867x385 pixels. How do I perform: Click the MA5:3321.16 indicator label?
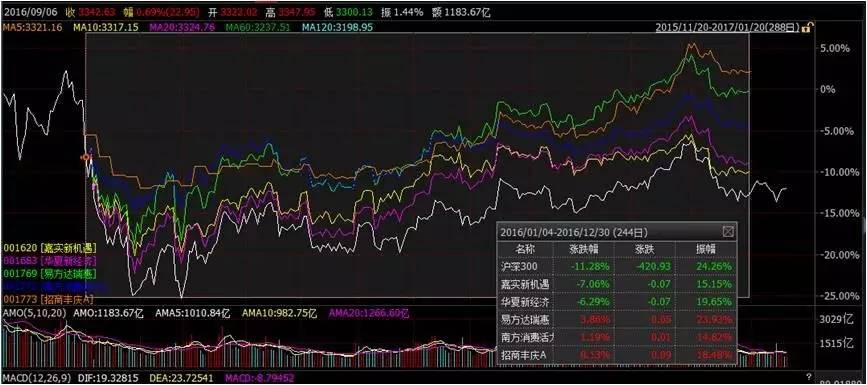pyautogui.click(x=32, y=27)
